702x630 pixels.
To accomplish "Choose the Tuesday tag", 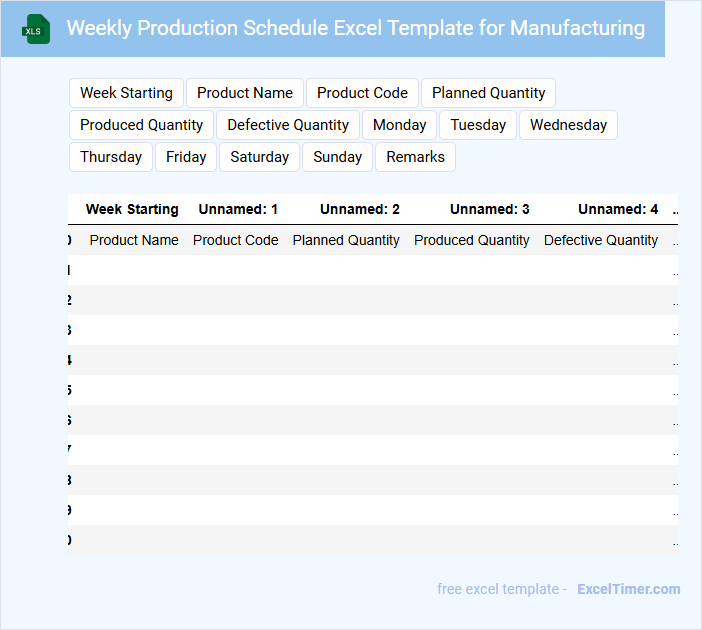I will click(x=478, y=125).
